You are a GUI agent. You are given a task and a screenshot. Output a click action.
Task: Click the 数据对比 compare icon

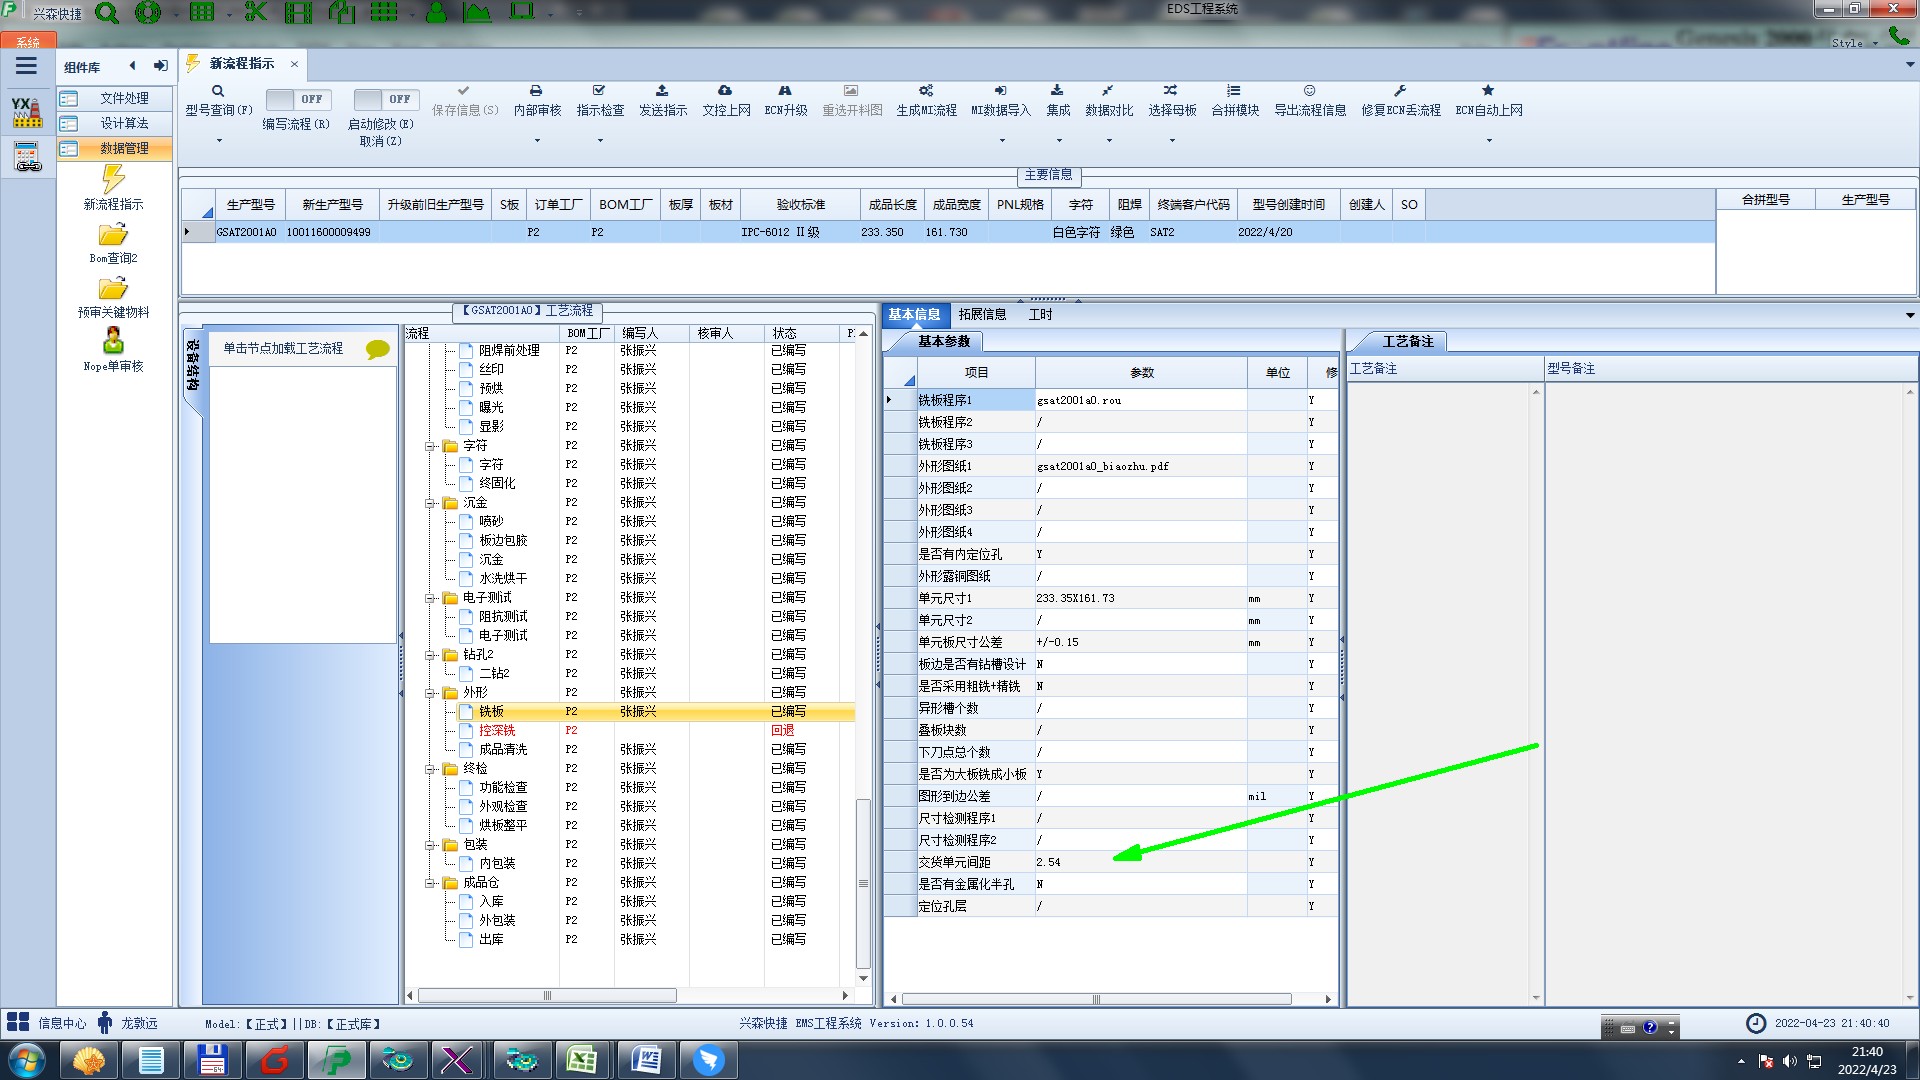(1108, 91)
